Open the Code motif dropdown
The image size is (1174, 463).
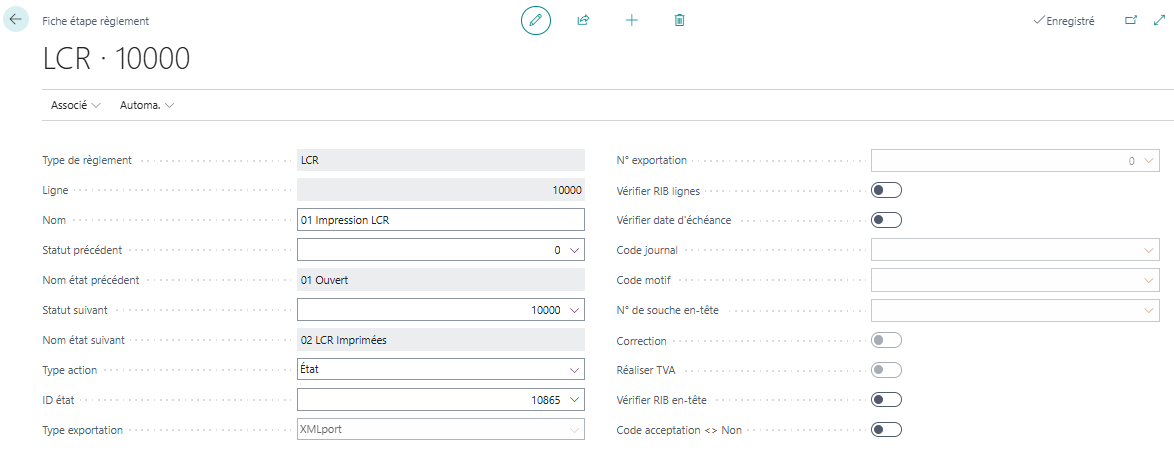pos(1149,280)
